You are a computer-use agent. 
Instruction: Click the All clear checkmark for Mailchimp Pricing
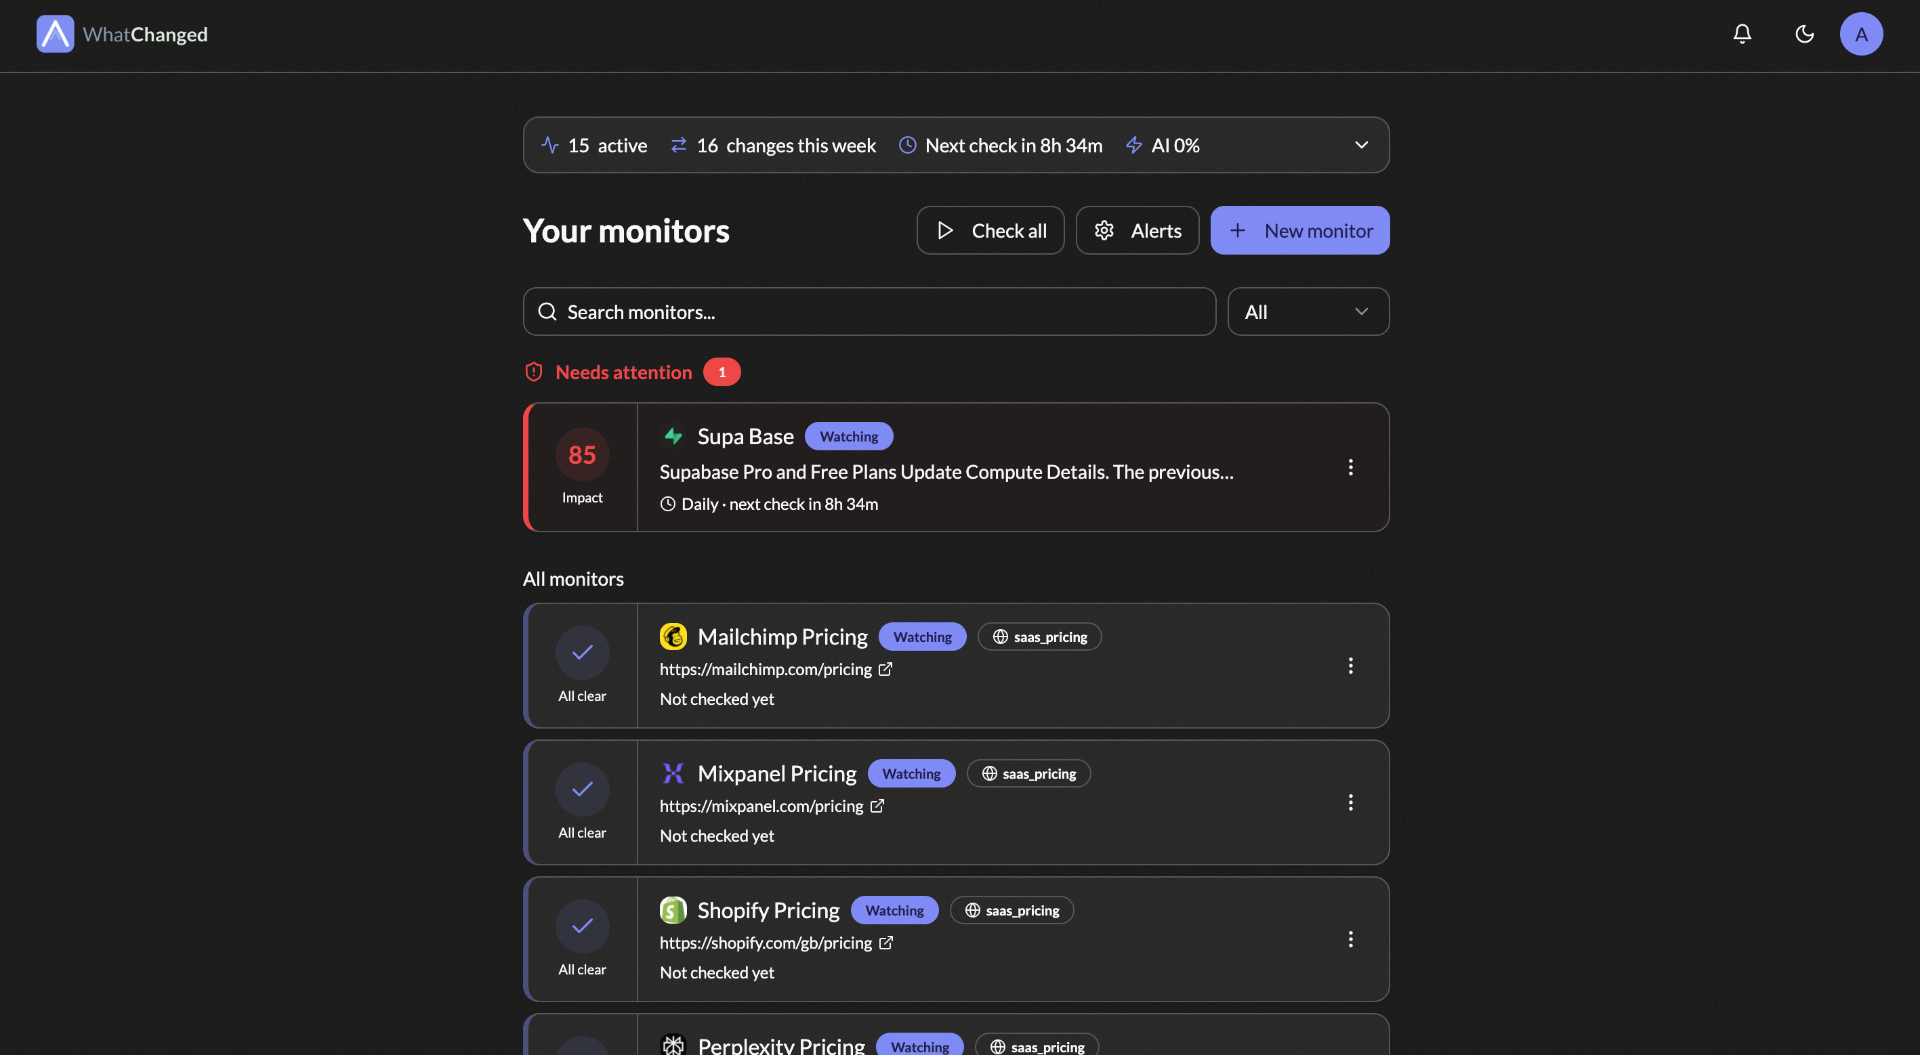click(x=581, y=652)
